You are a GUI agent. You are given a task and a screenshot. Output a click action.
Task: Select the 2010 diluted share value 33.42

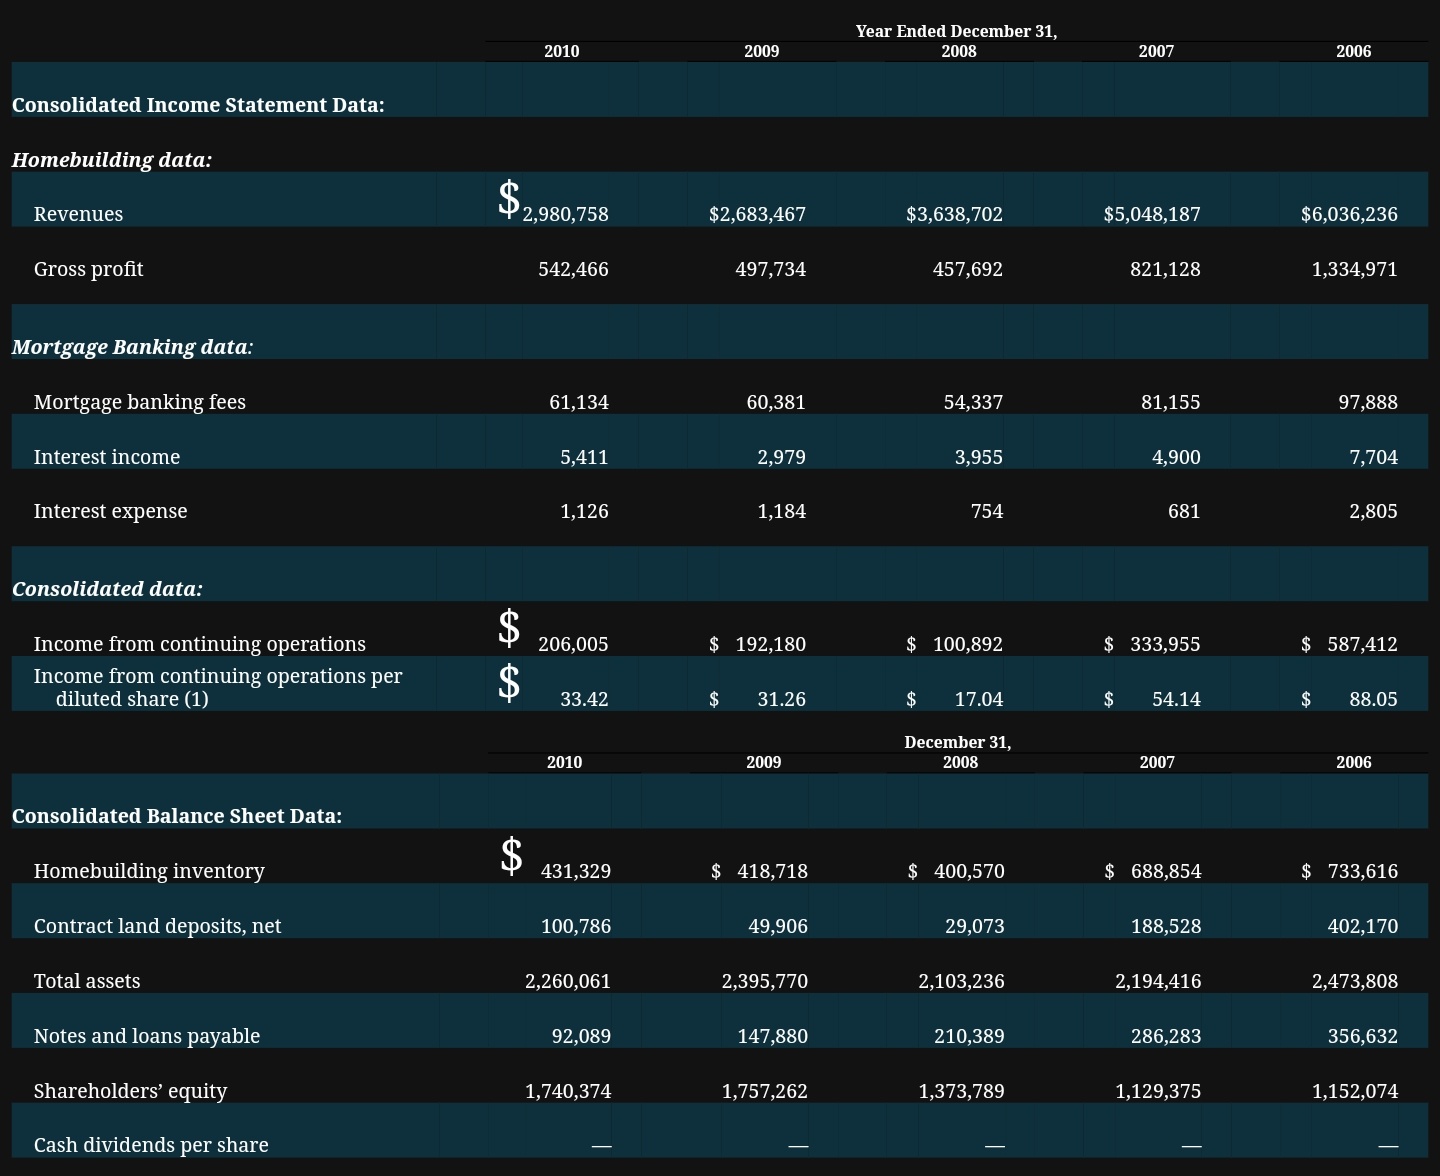coord(584,699)
